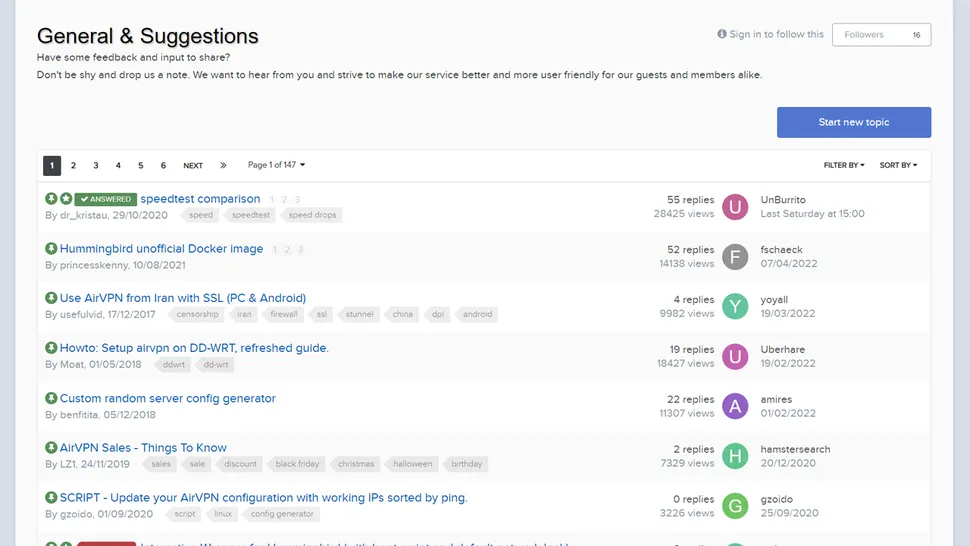Click the ANSWERED badge on speedtest comparison
Viewport: 970px width, 546px height.
[x=106, y=199]
